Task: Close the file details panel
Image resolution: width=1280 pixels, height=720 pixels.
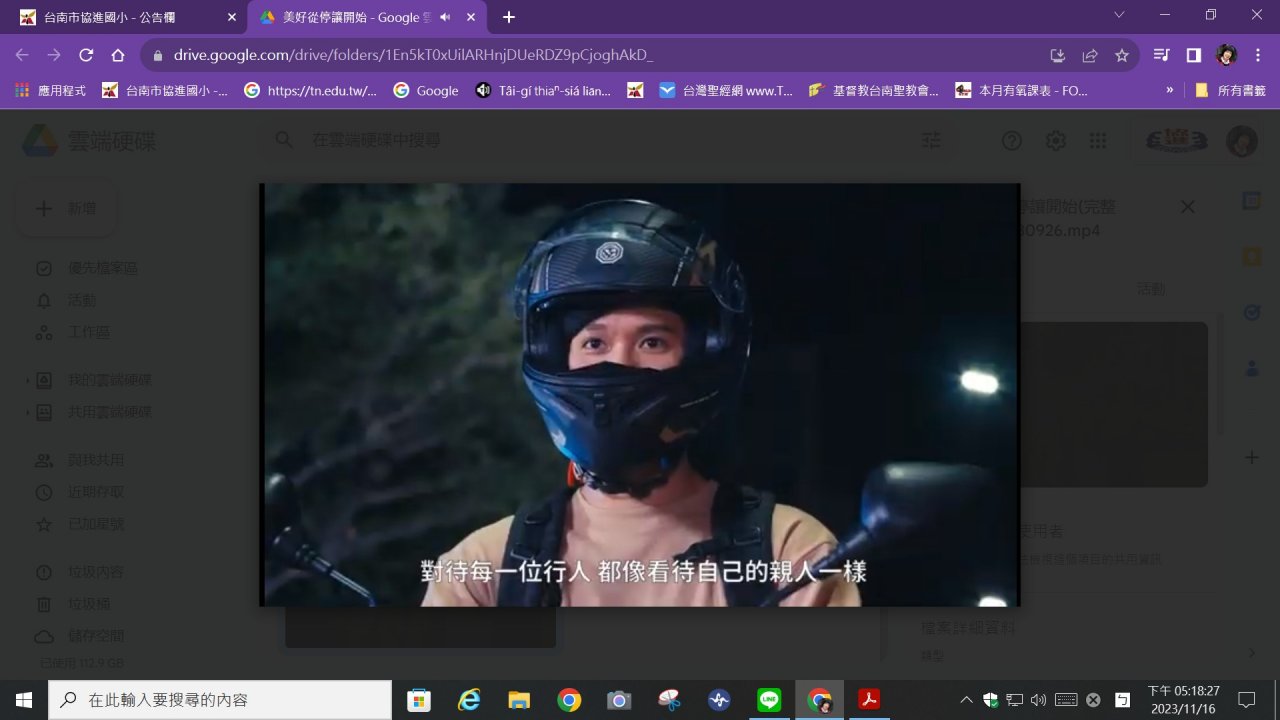Action: pyautogui.click(x=1187, y=207)
